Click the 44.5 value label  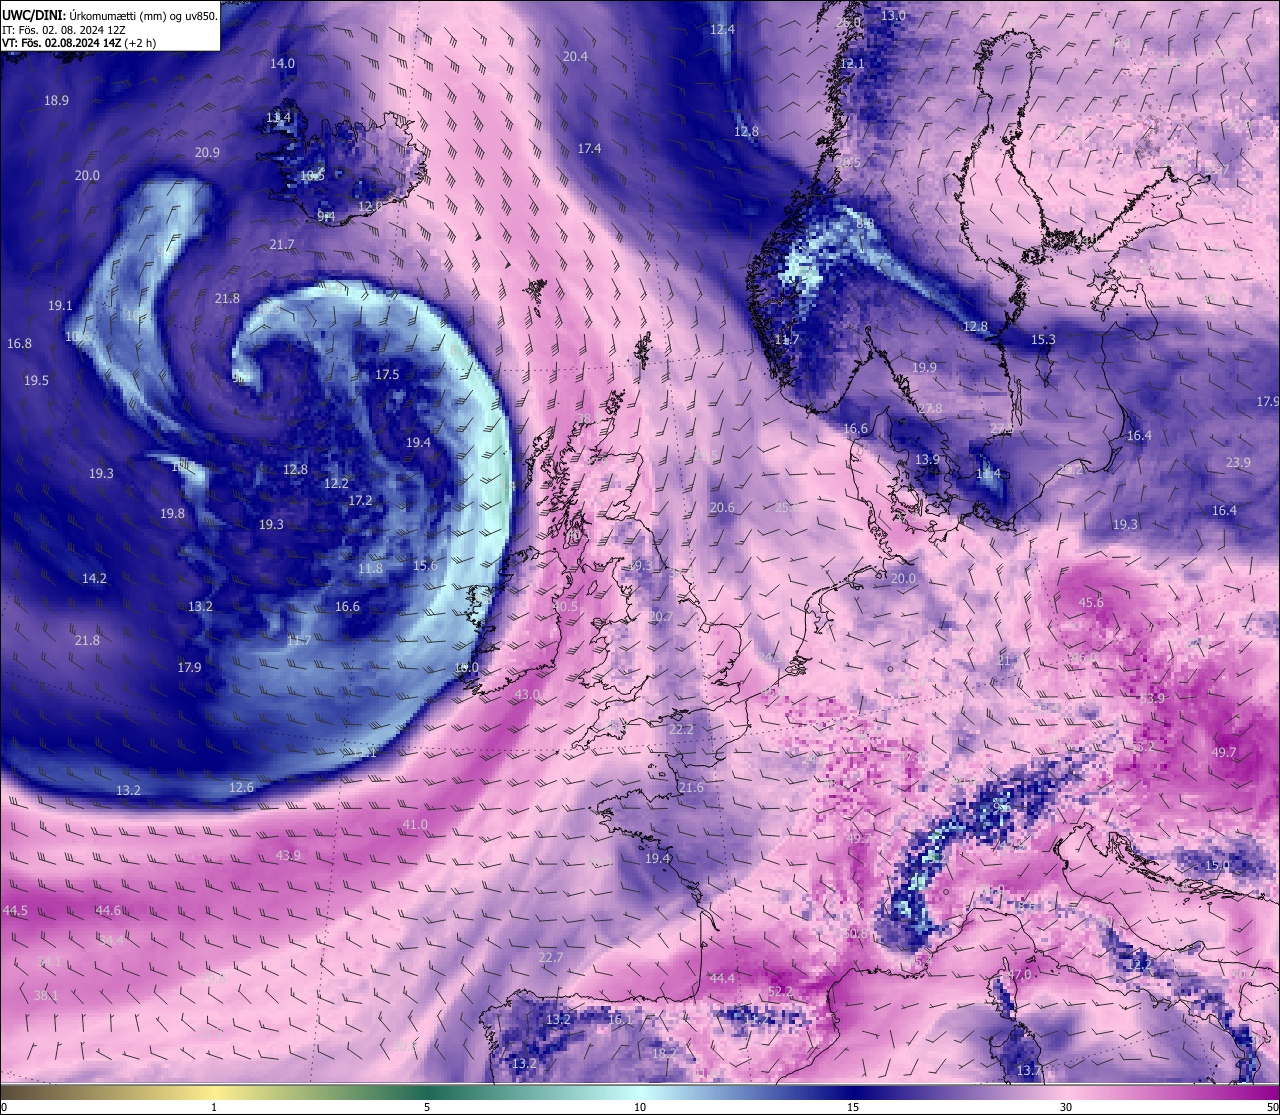15,910
